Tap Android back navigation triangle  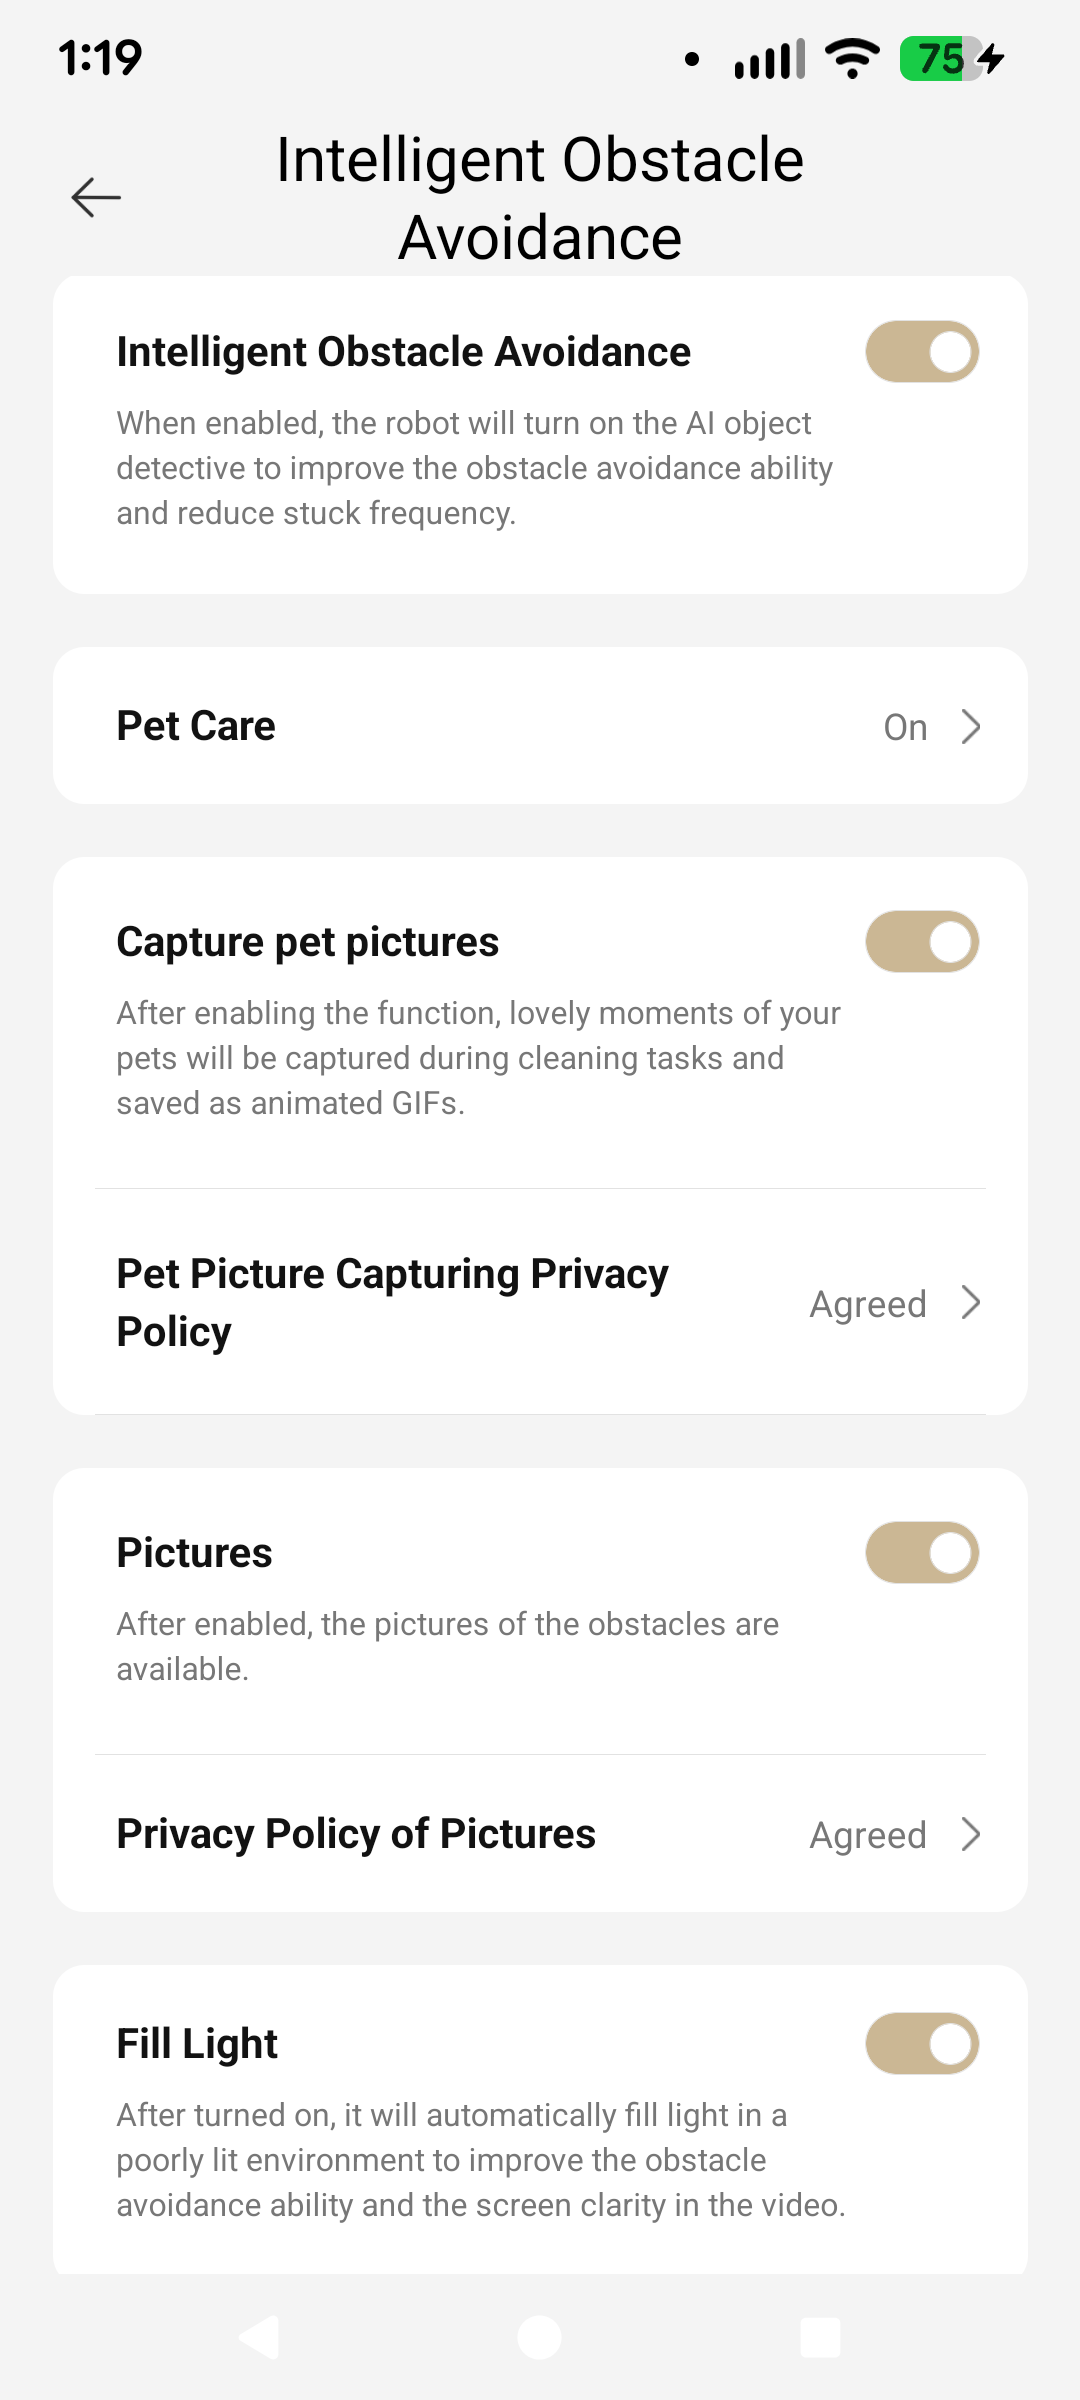coord(259,2337)
